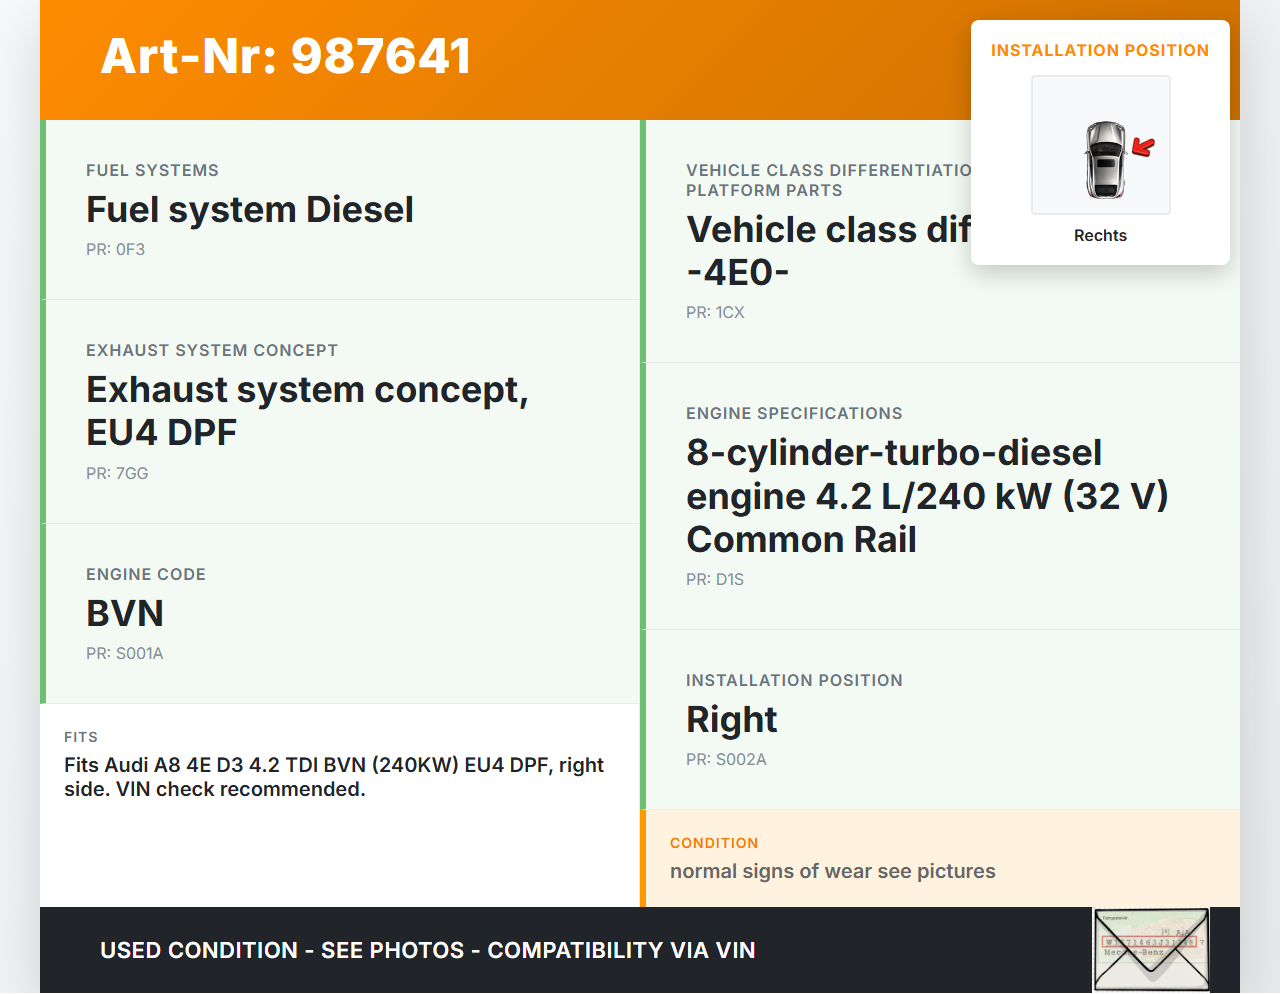Click the 8-cylinder-turbo-diesel engine specification
1280x994 pixels.
pos(926,496)
